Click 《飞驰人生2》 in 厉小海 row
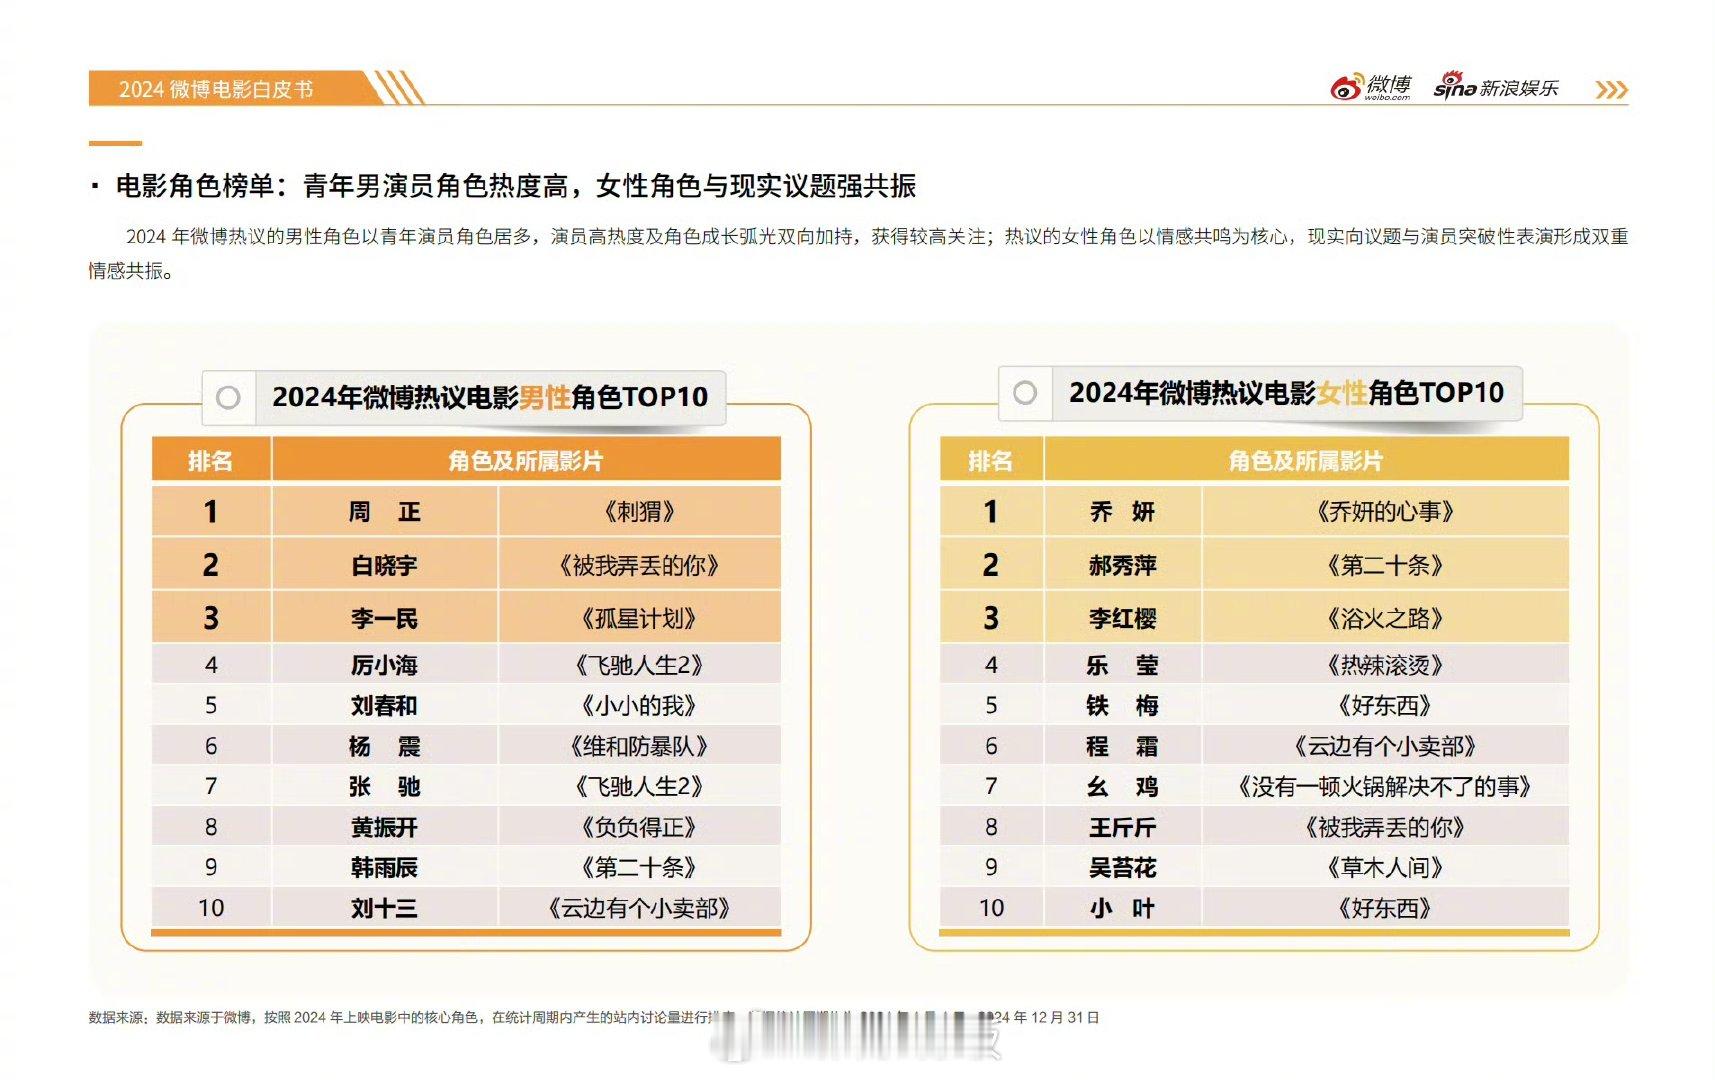Image resolution: width=1715 pixels, height=1080 pixels. 639,666
